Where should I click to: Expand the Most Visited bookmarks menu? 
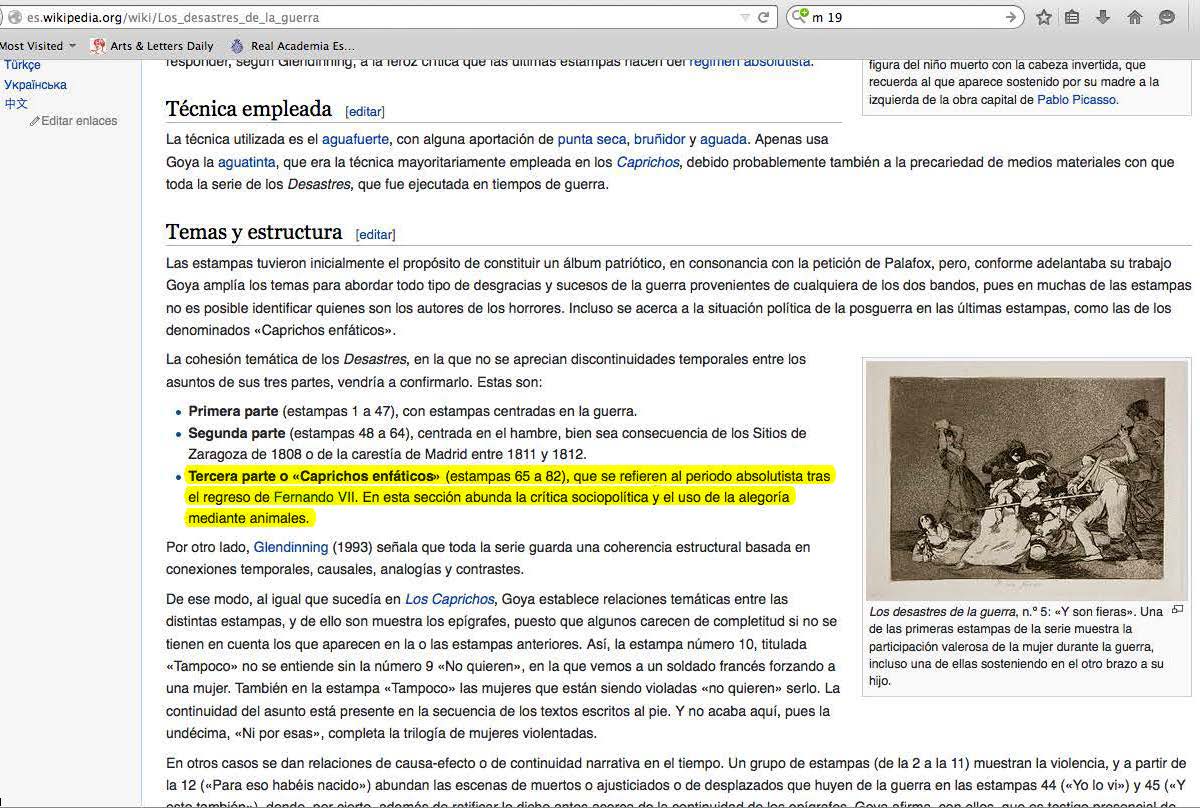(x=38, y=45)
